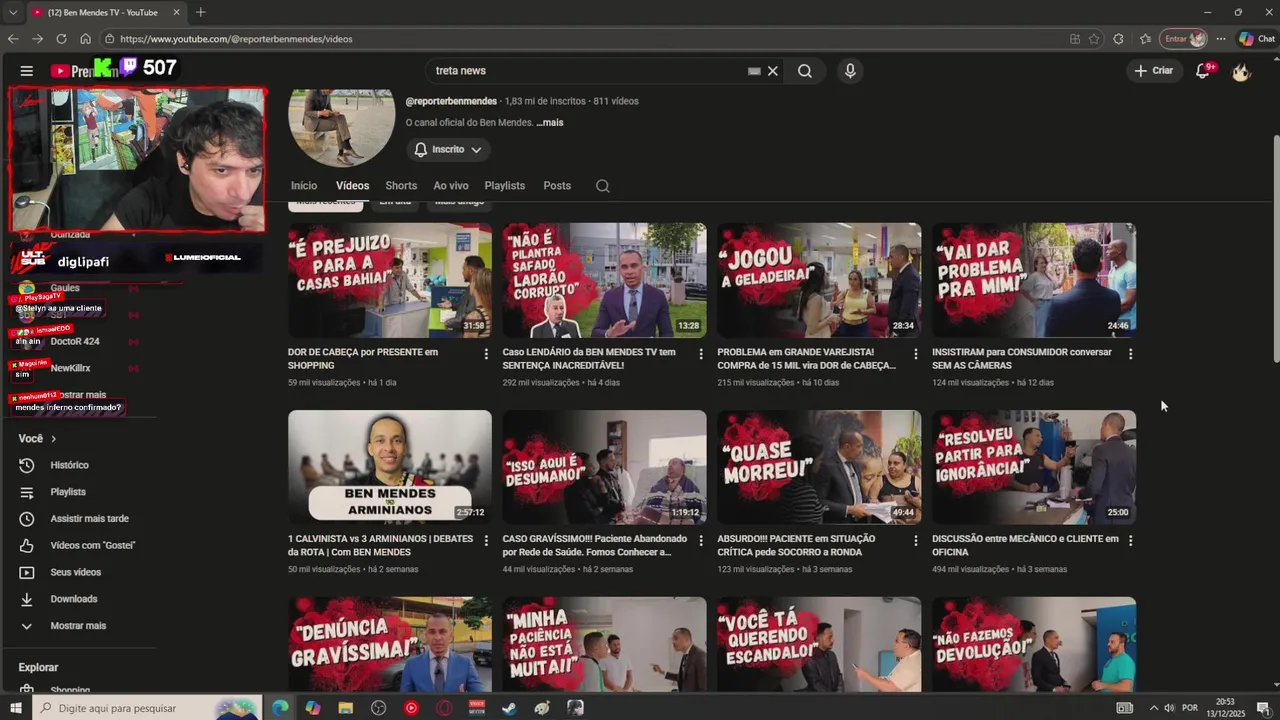Open Histórico in the sidebar

click(x=68, y=465)
